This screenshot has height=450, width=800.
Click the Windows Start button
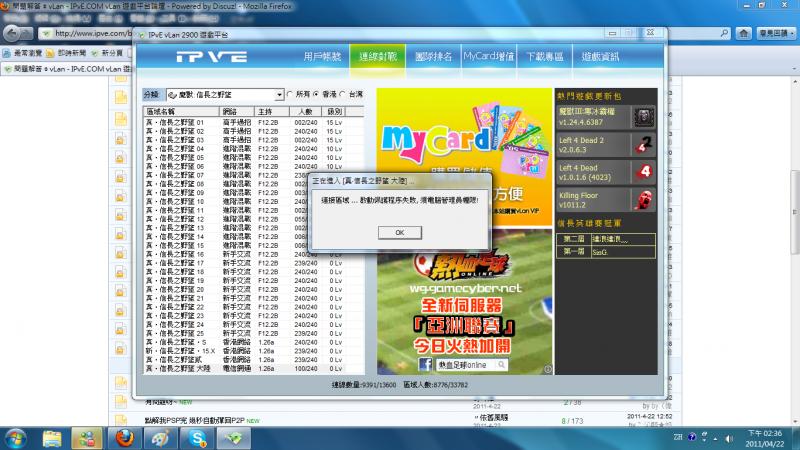(x=17, y=438)
